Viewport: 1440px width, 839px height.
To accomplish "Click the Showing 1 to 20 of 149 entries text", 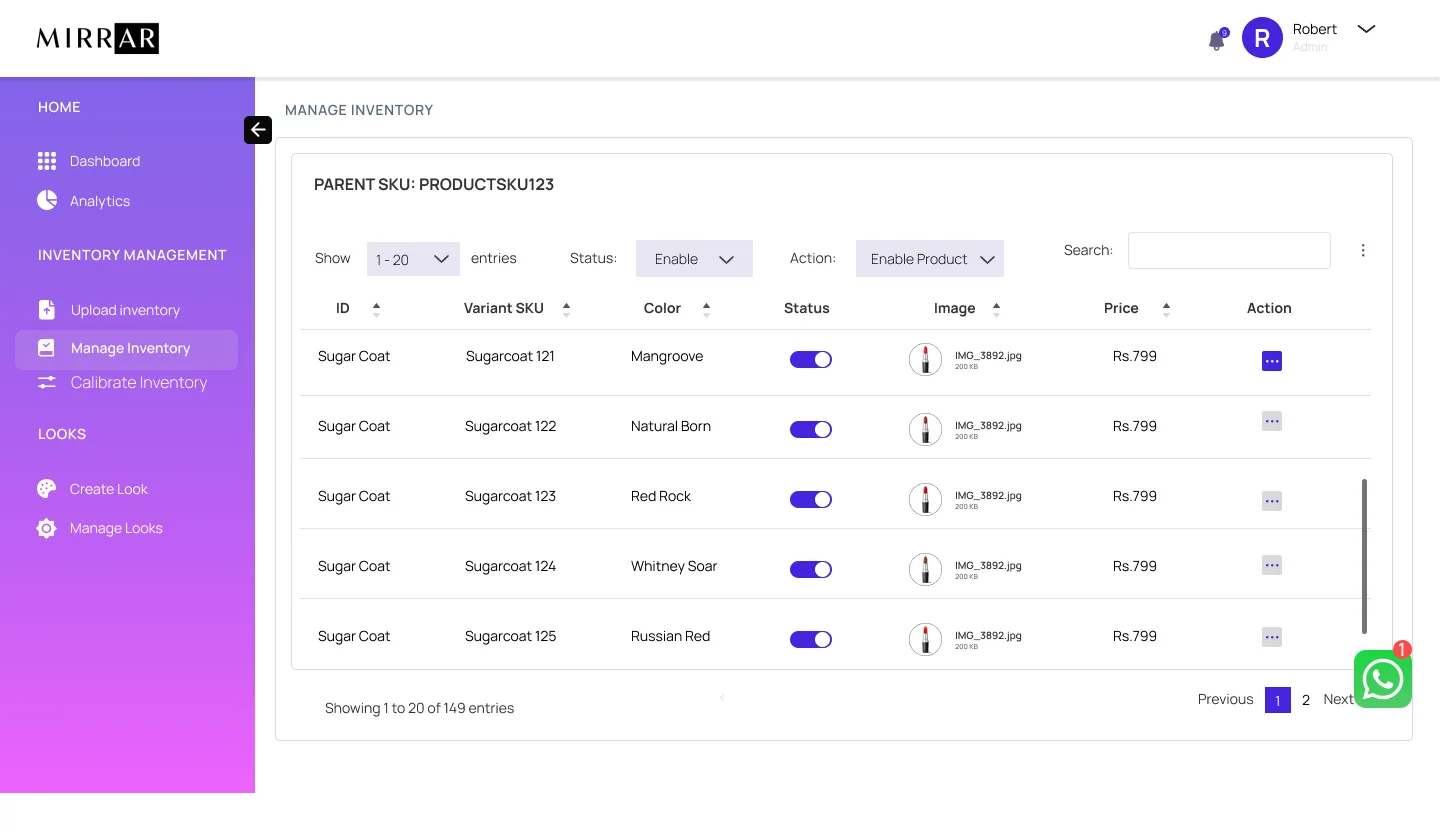I will (x=419, y=708).
